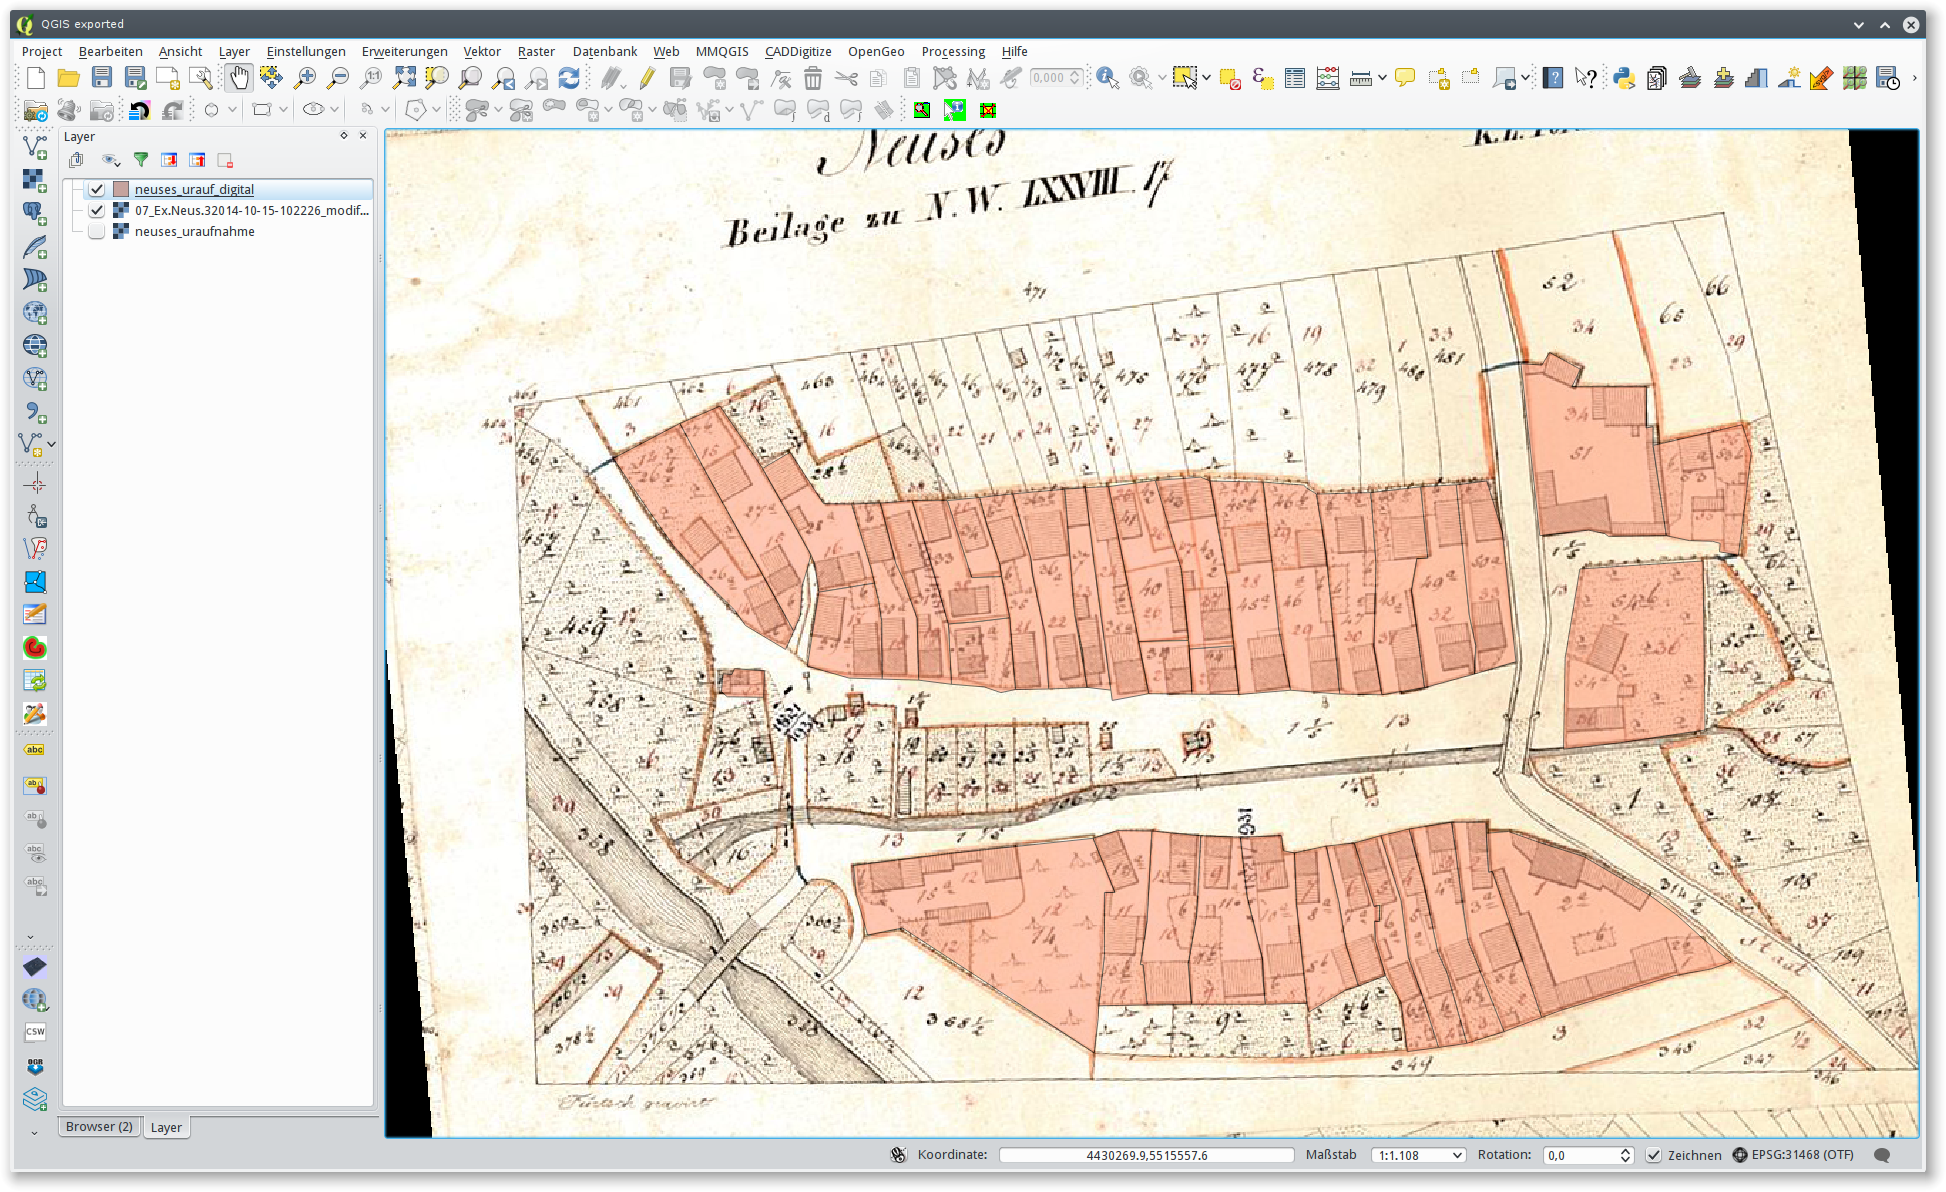Expand the measure tool dropdown arrow
The height and width of the screenshot is (1192, 1946).
[x=1382, y=78]
